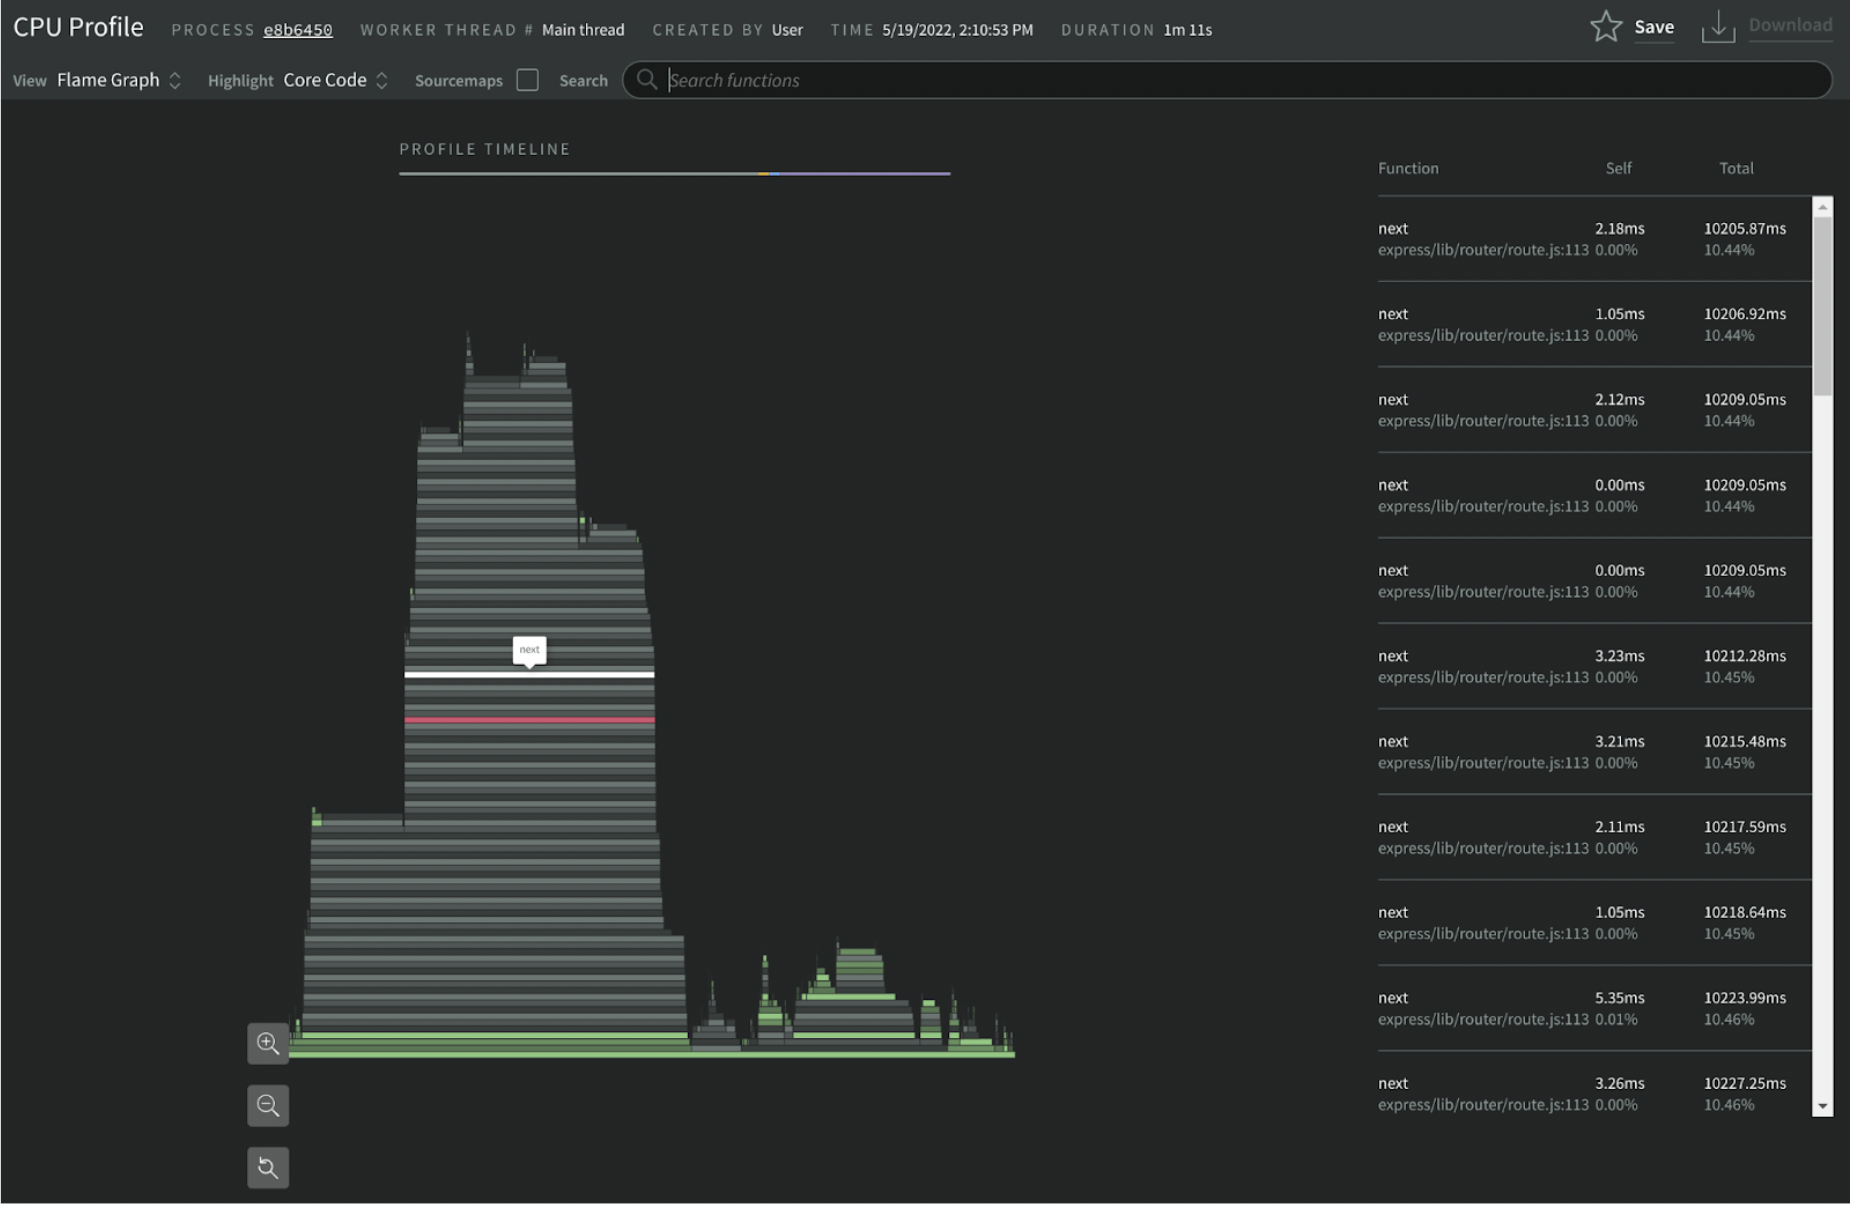Viewport: 1850px width, 1206px height.
Task: Toggle the Sourcemaps checkbox
Action: pos(527,80)
